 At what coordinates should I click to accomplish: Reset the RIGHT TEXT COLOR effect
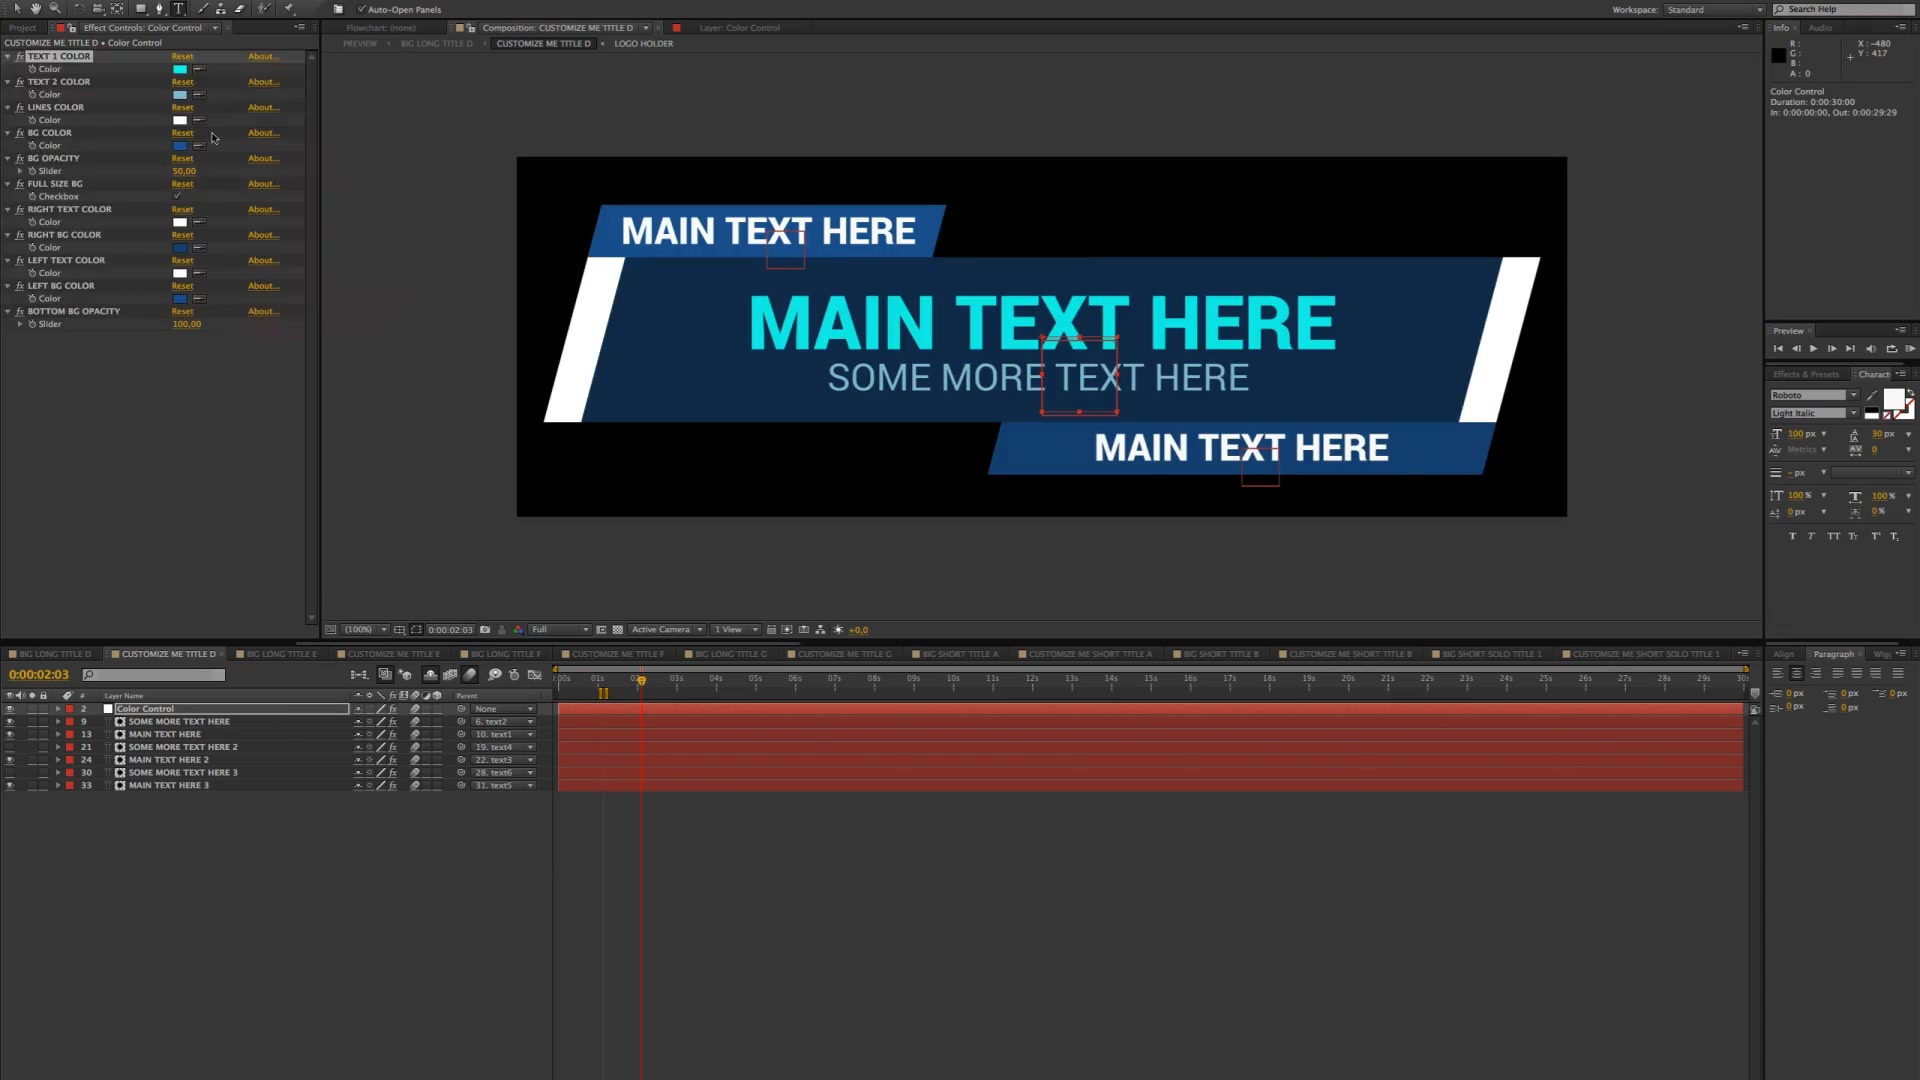pos(182,210)
